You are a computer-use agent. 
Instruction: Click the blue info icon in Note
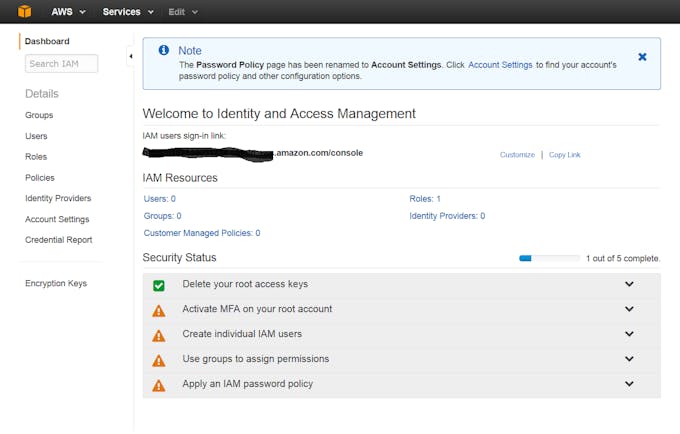coord(163,50)
